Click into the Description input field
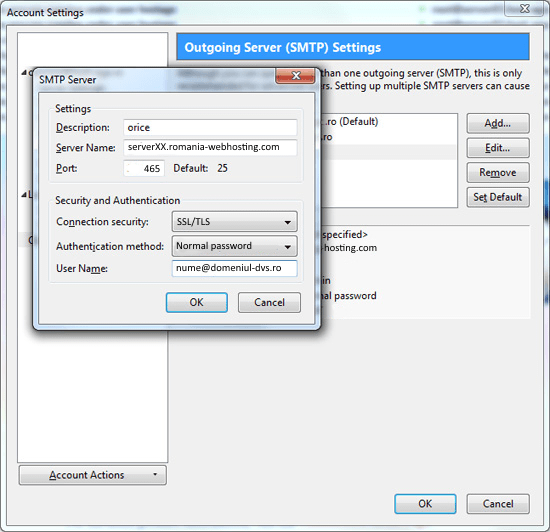Screen dimensions: 550x532 click(x=210, y=127)
